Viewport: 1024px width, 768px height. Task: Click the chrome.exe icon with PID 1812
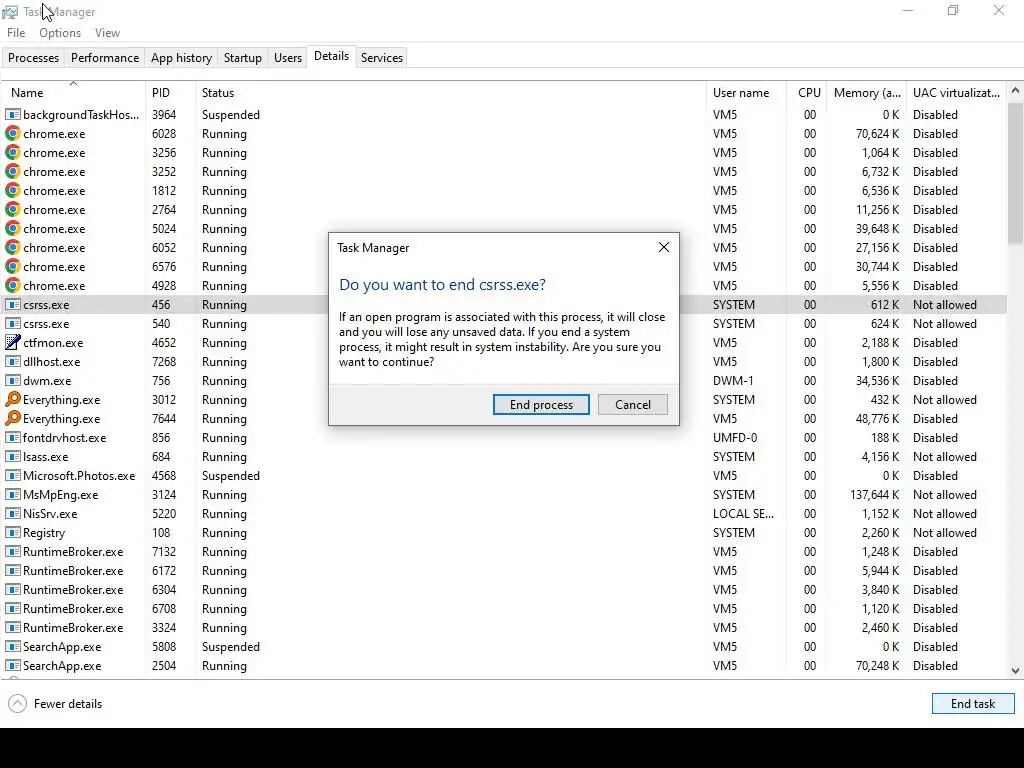pos(12,191)
